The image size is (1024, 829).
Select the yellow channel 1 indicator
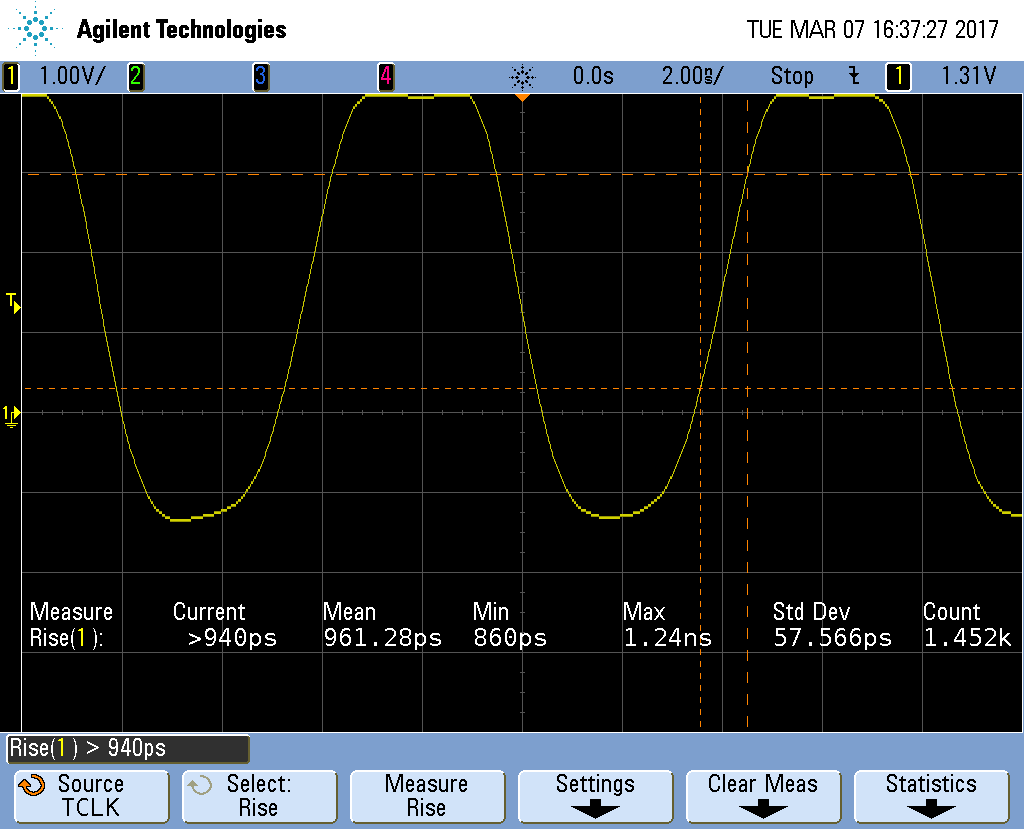(11, 76)
